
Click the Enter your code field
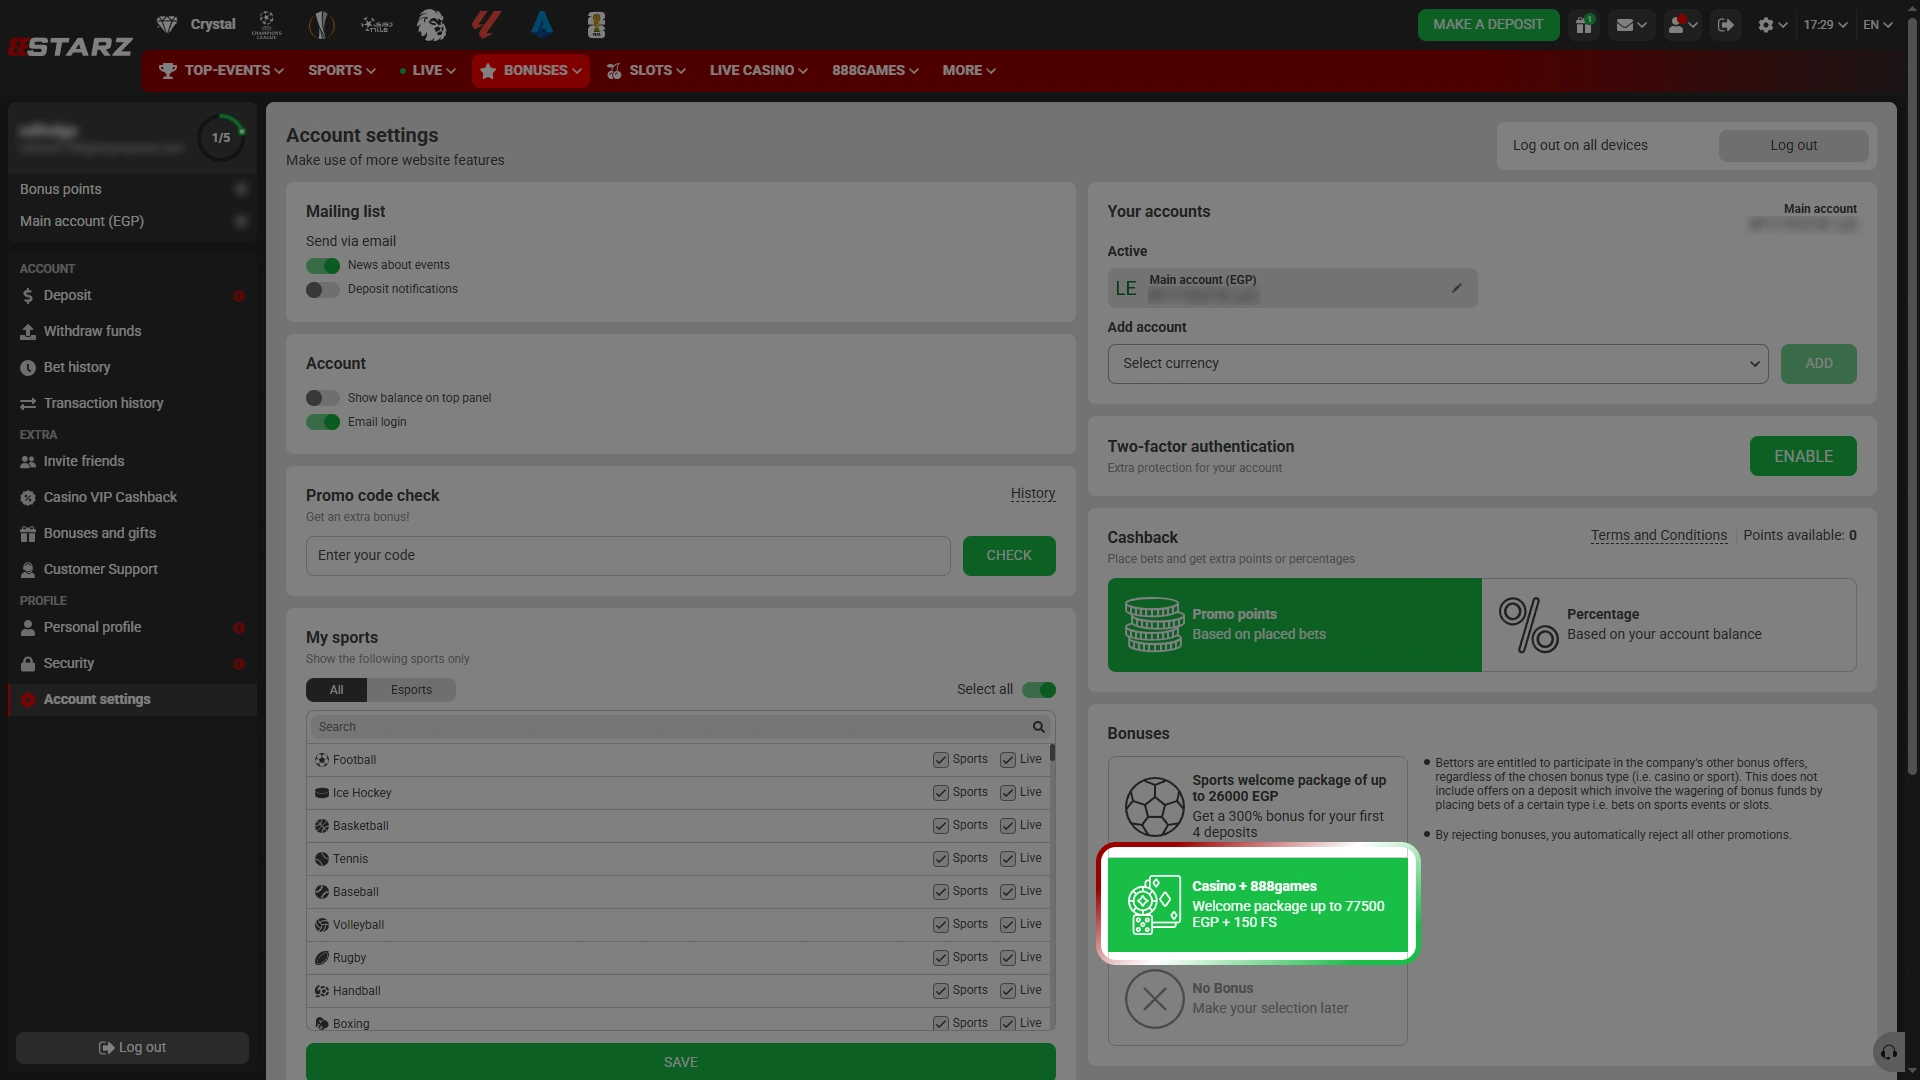pyautogui.click(x=628, y=556)
